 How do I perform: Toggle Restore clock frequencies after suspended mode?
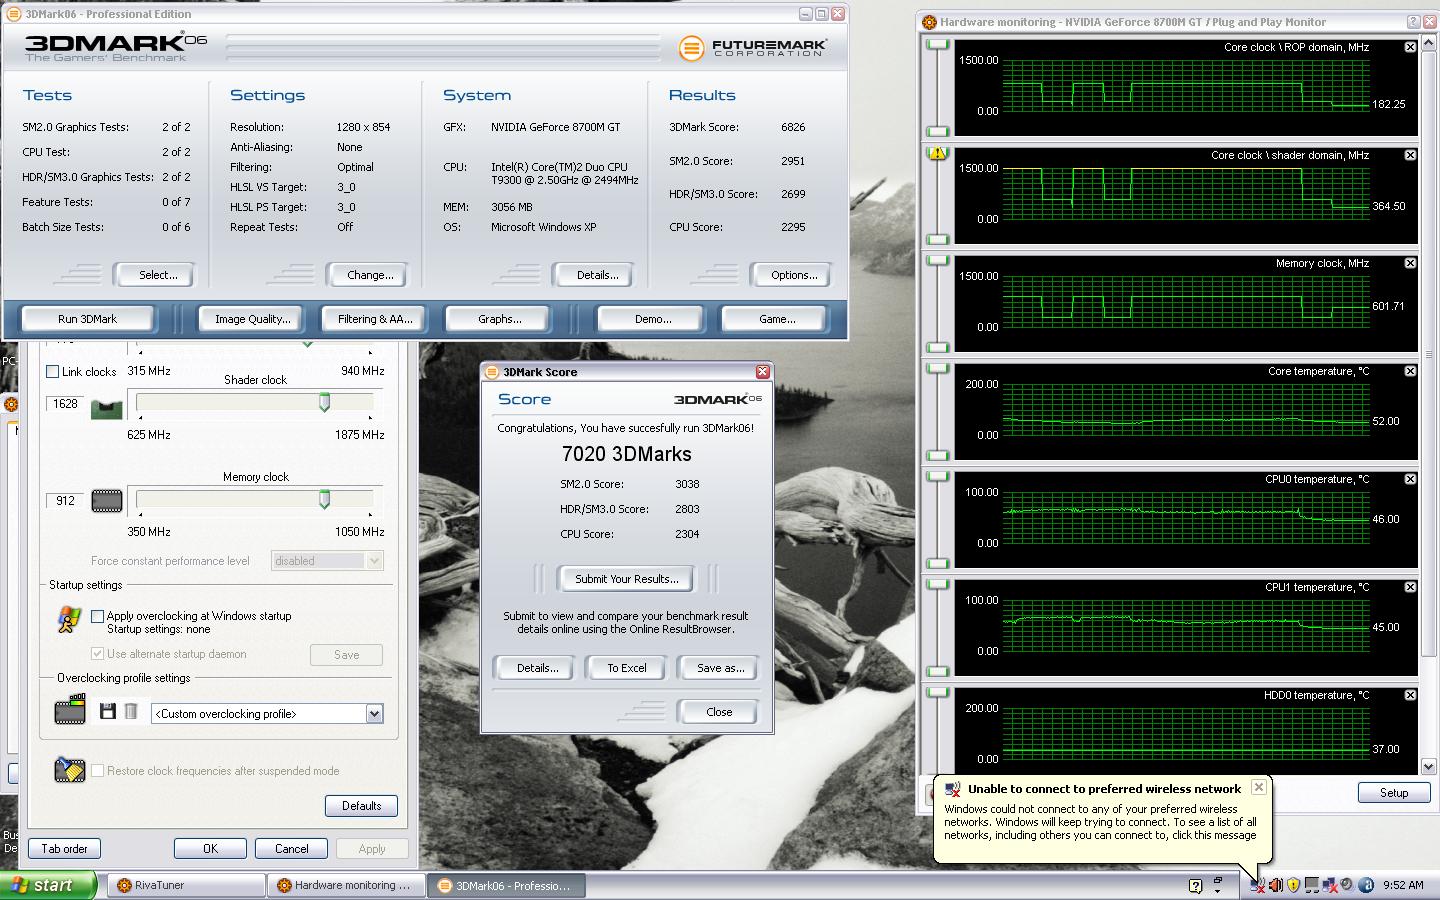(x=97, y=771)
